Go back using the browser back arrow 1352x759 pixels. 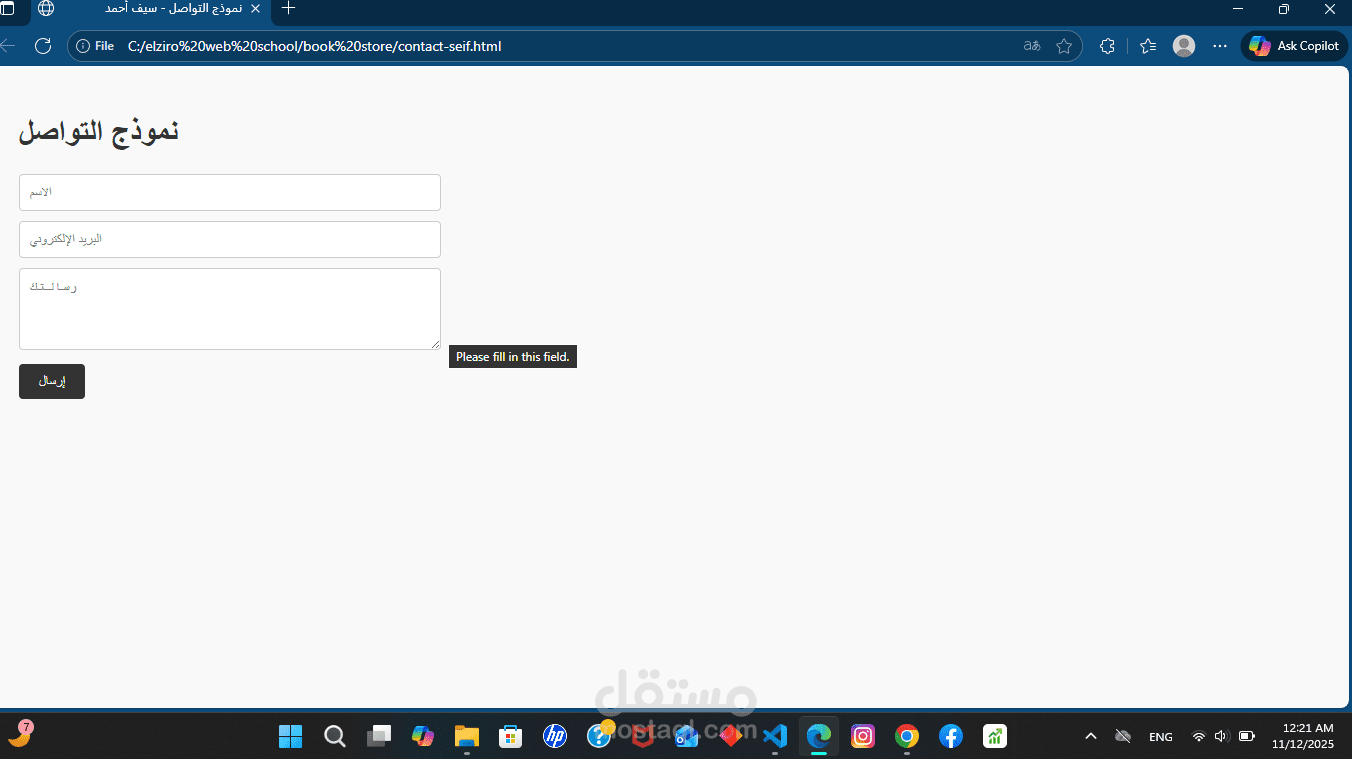tap(8, 46)
